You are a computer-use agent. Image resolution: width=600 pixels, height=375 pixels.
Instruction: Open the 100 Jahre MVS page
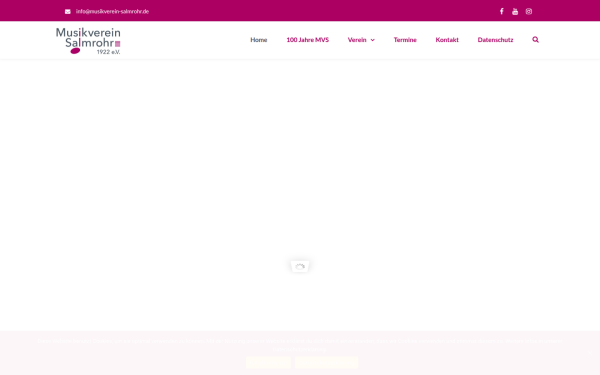[x=308, y=40]
